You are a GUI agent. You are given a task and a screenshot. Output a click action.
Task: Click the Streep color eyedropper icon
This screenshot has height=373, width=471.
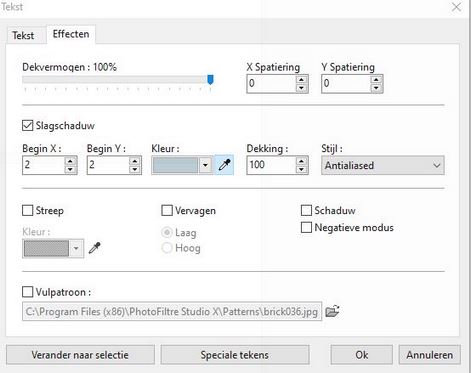(x=95, y=248)
